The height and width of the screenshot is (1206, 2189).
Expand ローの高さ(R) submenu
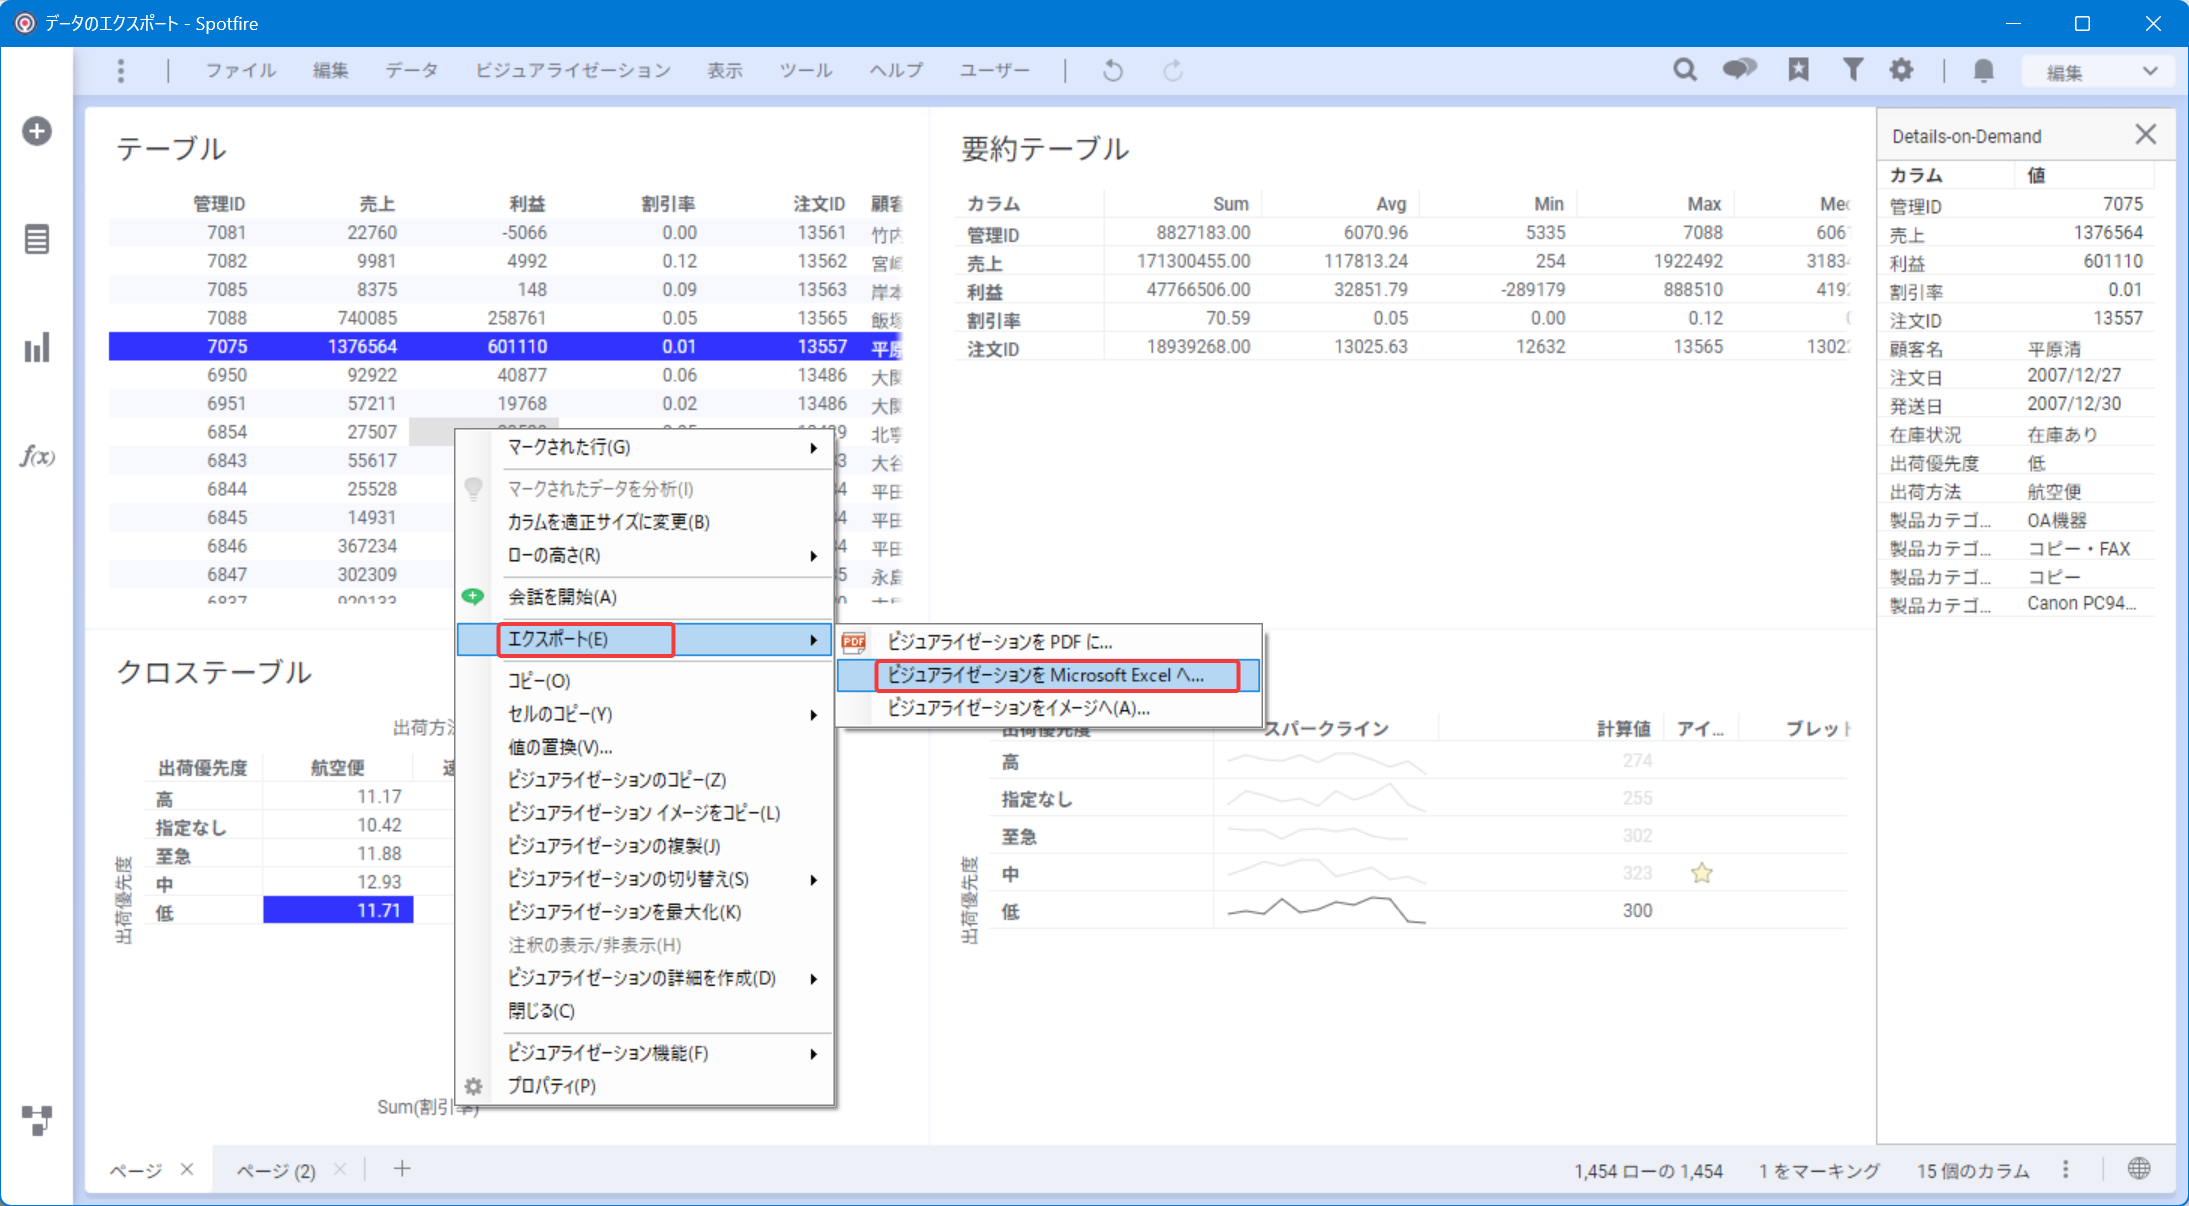click(x=645, y=555)
